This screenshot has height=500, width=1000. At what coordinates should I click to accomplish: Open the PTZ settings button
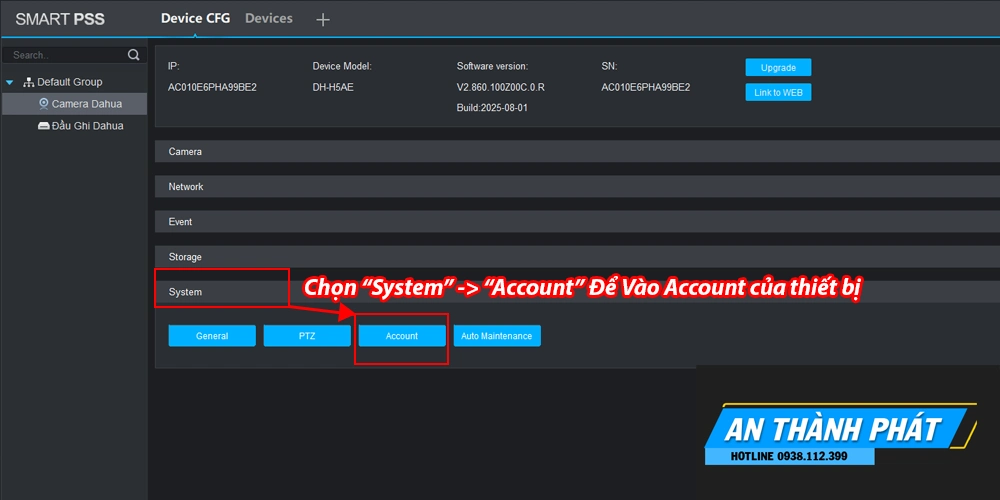click(307, 336)
